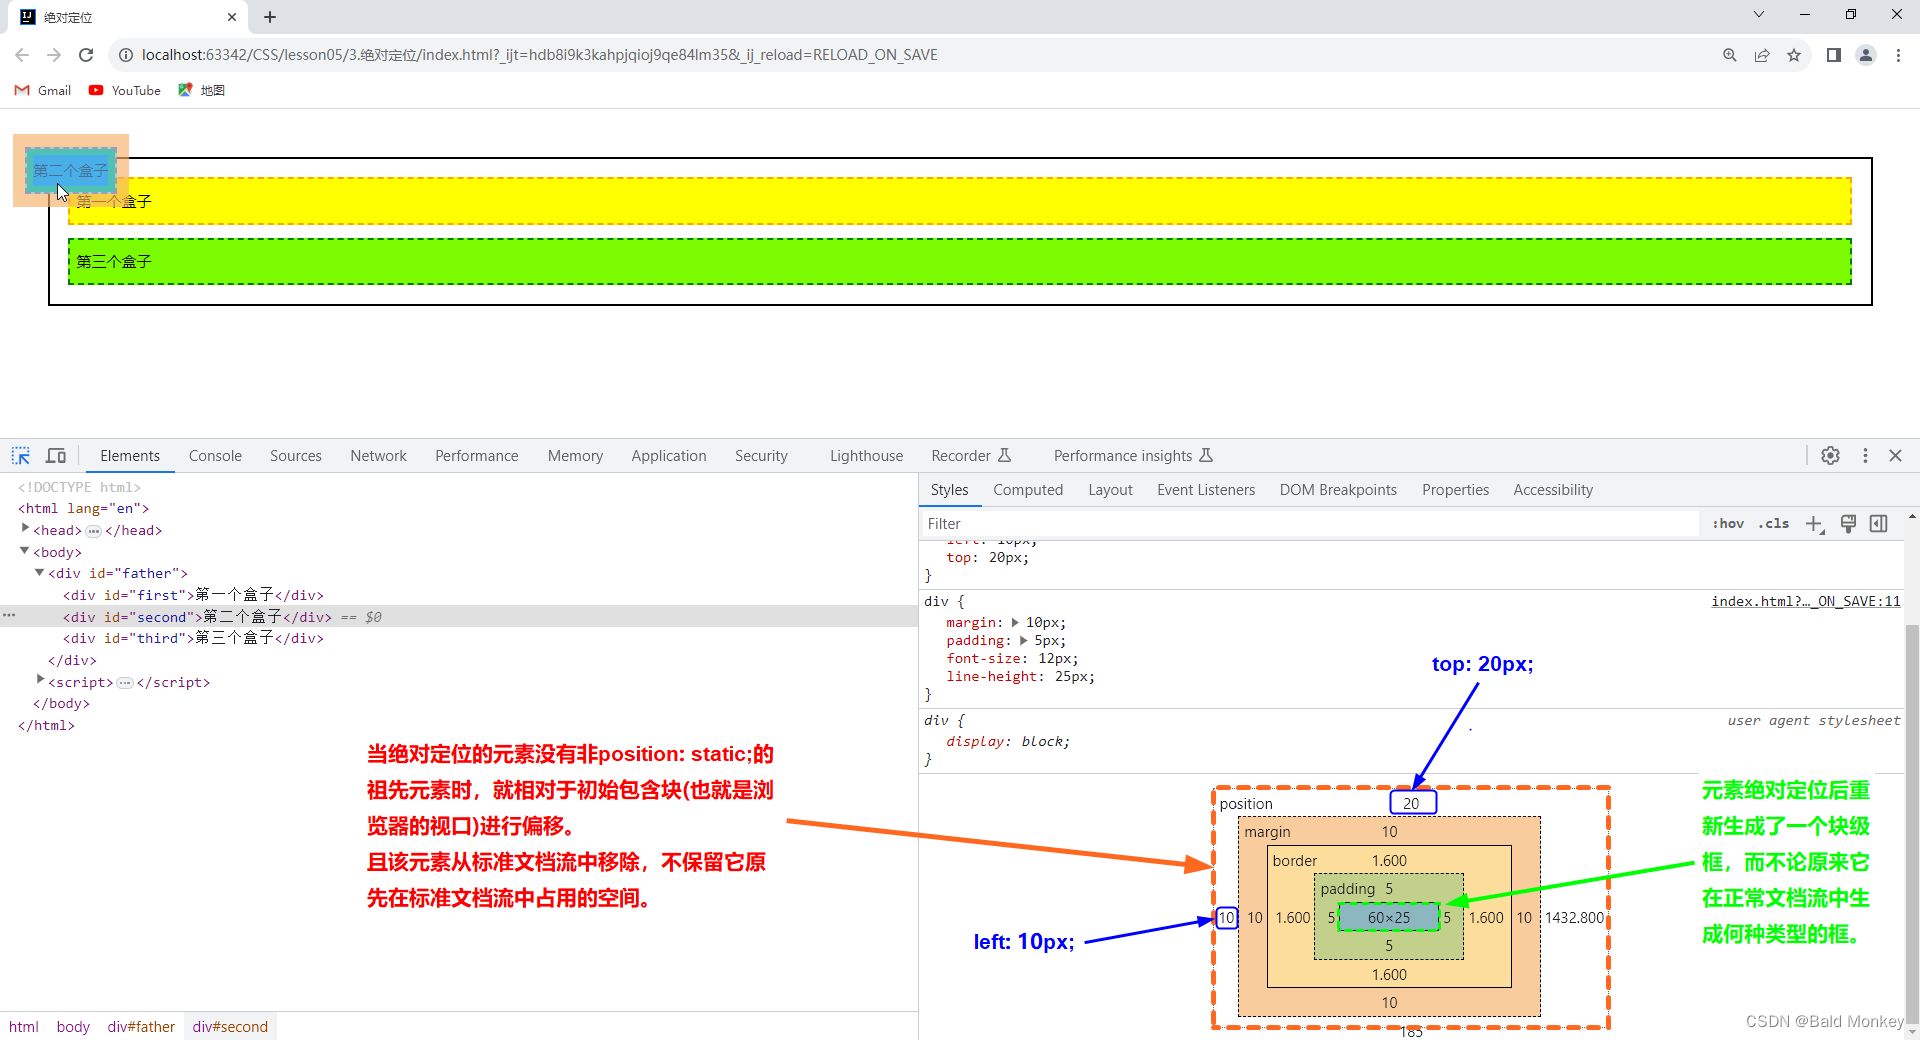Viewport: 1920px width, 1040px height.
Task: Open the Lighthouse tab
Action: point(866,456)
